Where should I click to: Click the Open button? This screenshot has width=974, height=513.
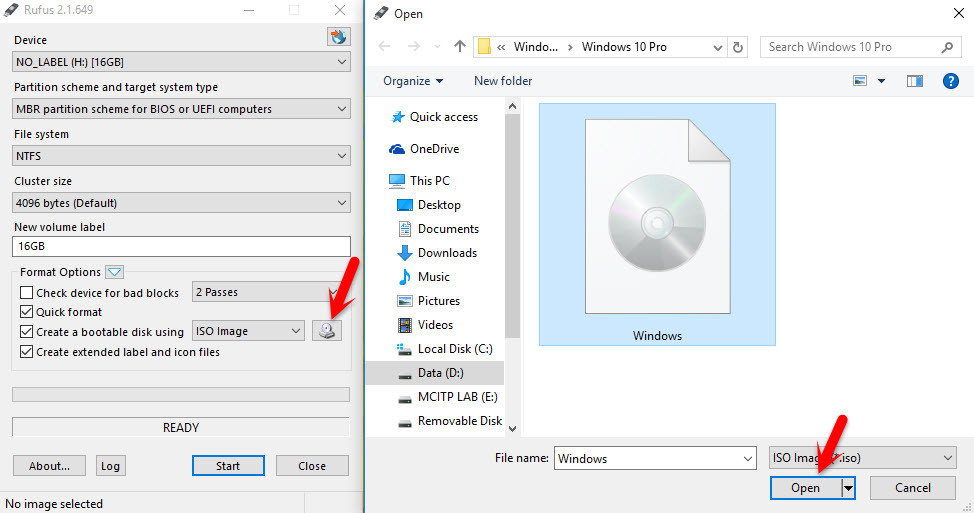pyautogui.click(x=806, y=488)
